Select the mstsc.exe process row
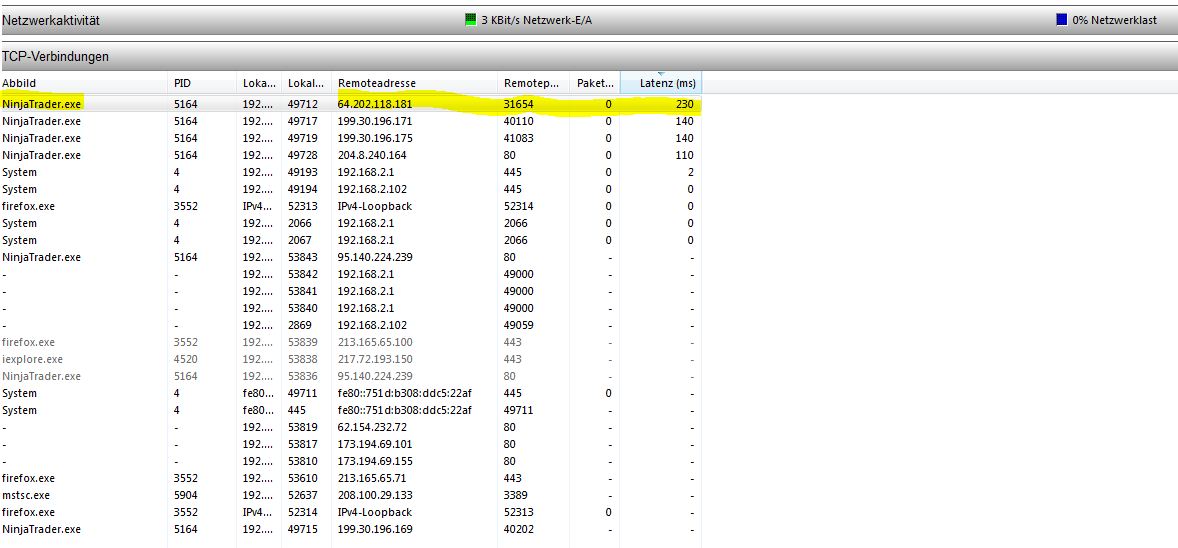 tap(351, 495)
